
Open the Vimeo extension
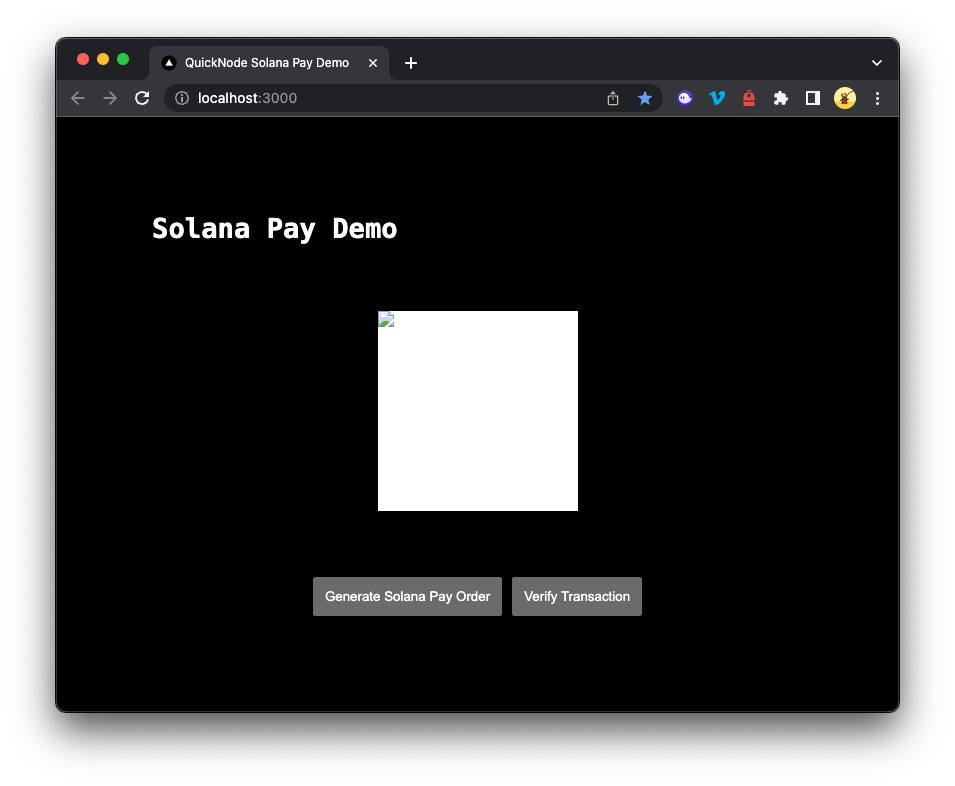click(717, 98)
